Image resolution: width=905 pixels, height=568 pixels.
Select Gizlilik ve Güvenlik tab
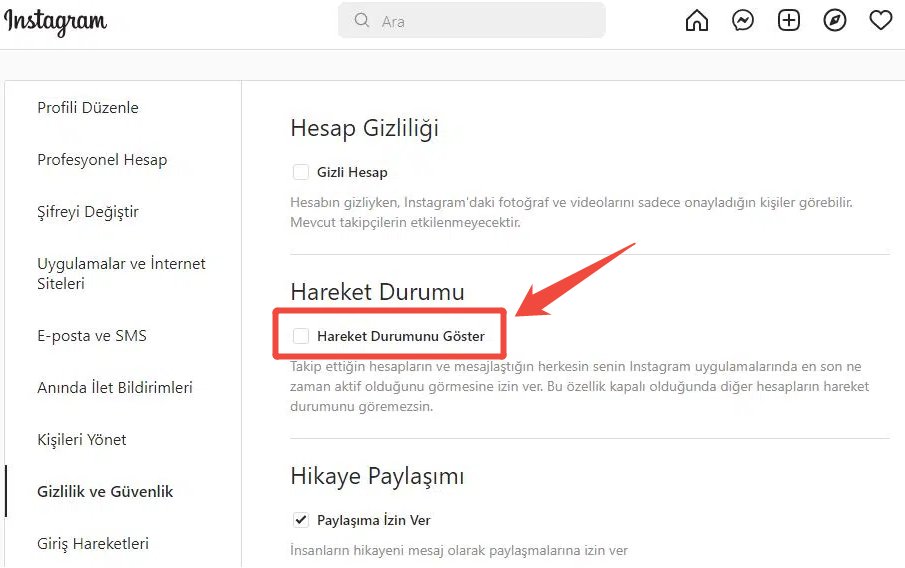point(105,492)
